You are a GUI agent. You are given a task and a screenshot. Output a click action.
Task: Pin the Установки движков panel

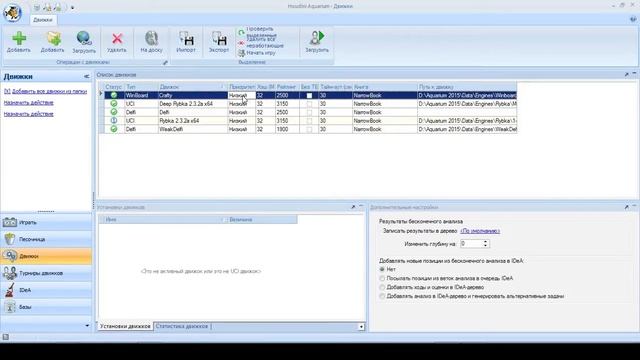click(353, 207)
